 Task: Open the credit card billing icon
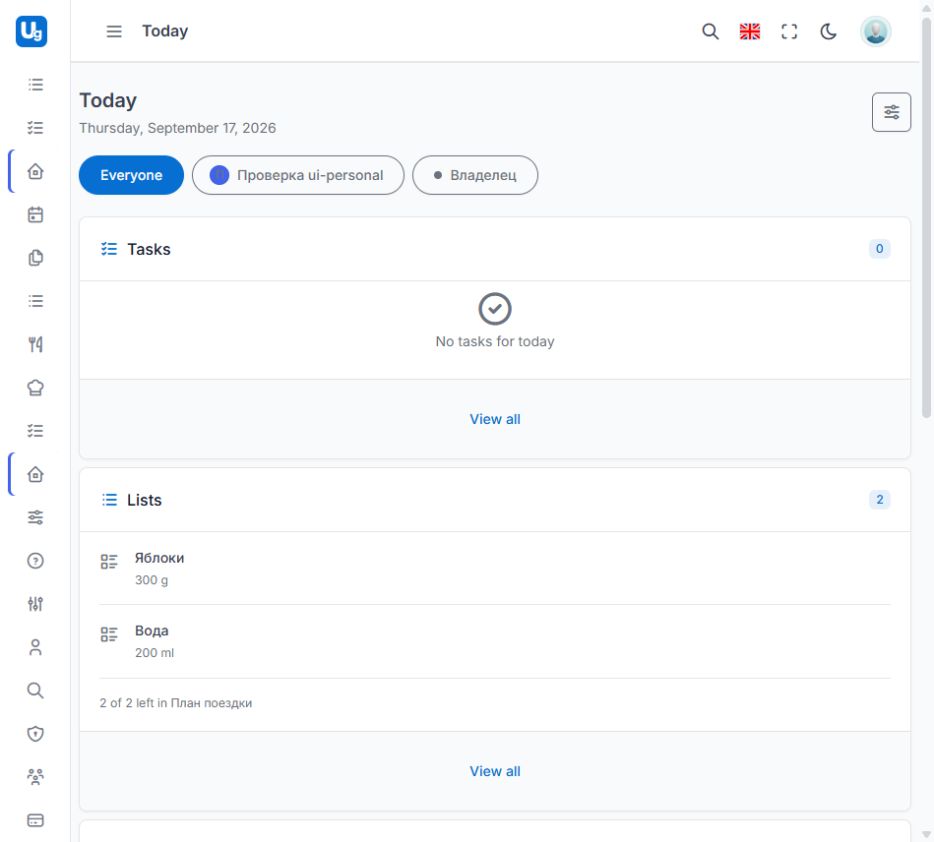35,820
